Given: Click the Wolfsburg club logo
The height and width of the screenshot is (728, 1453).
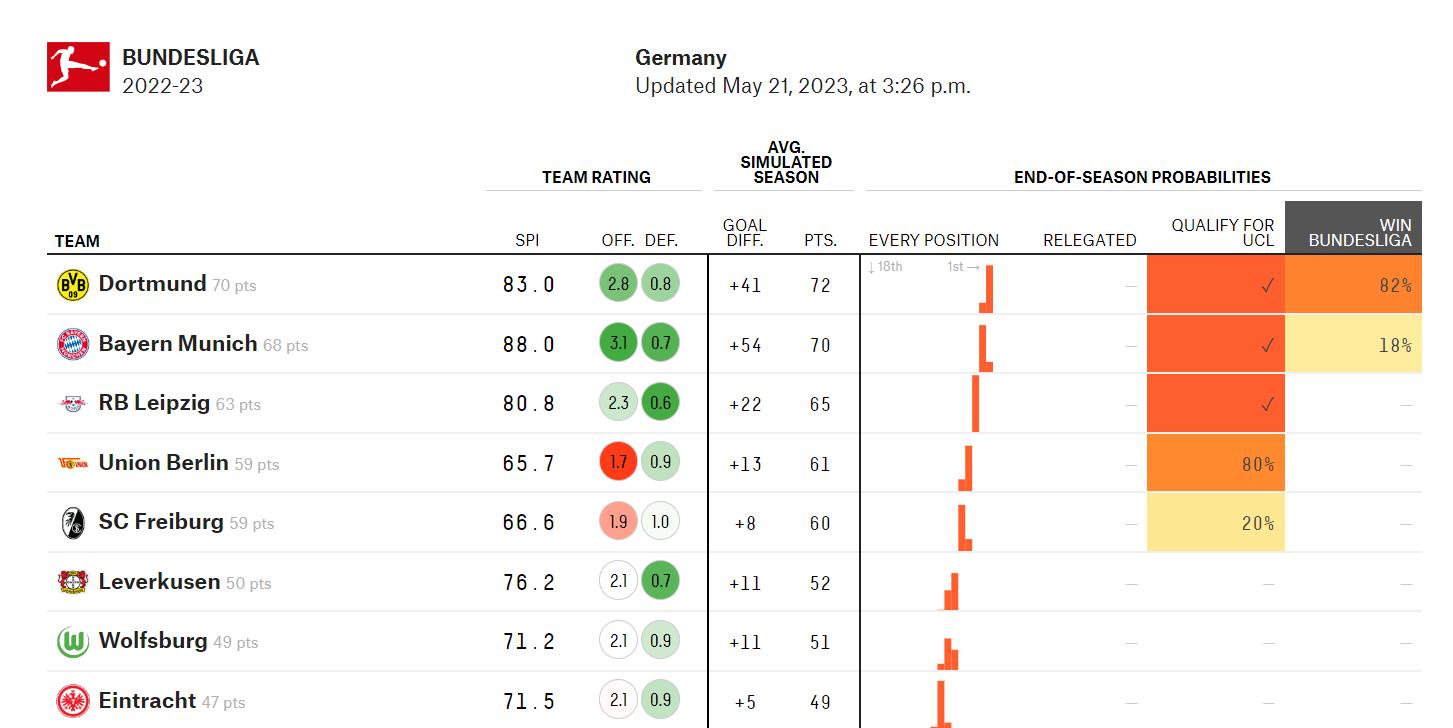Looking at the screenshot, I should (73, 642).
